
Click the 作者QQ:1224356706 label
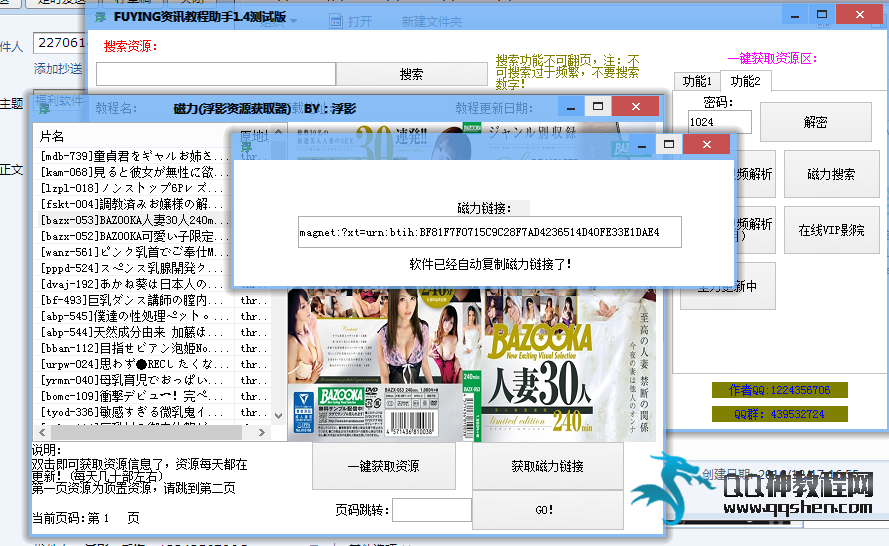point(780,390)
